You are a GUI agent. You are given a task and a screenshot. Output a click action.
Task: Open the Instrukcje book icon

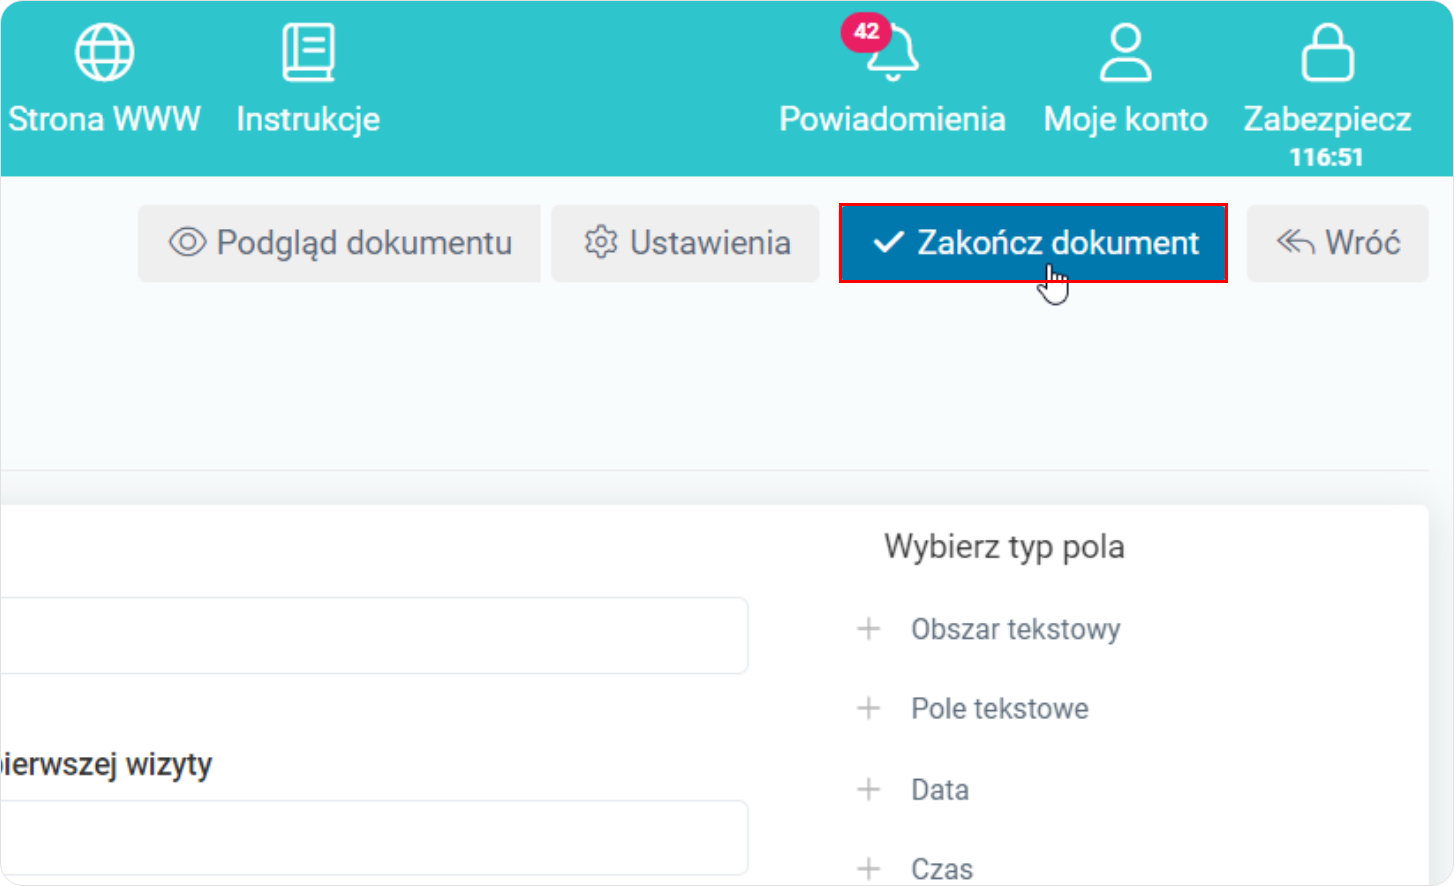click(308, 52)
